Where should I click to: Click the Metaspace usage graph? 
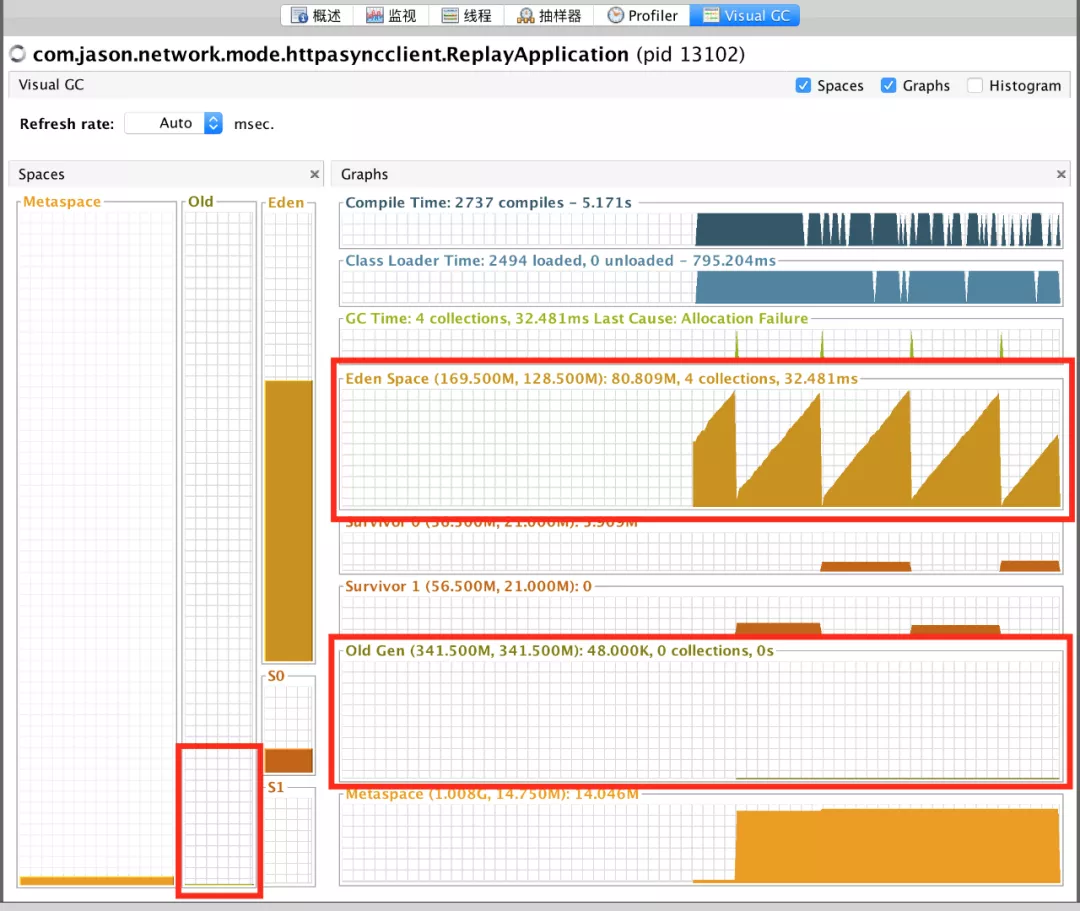(x=700, y=840)
